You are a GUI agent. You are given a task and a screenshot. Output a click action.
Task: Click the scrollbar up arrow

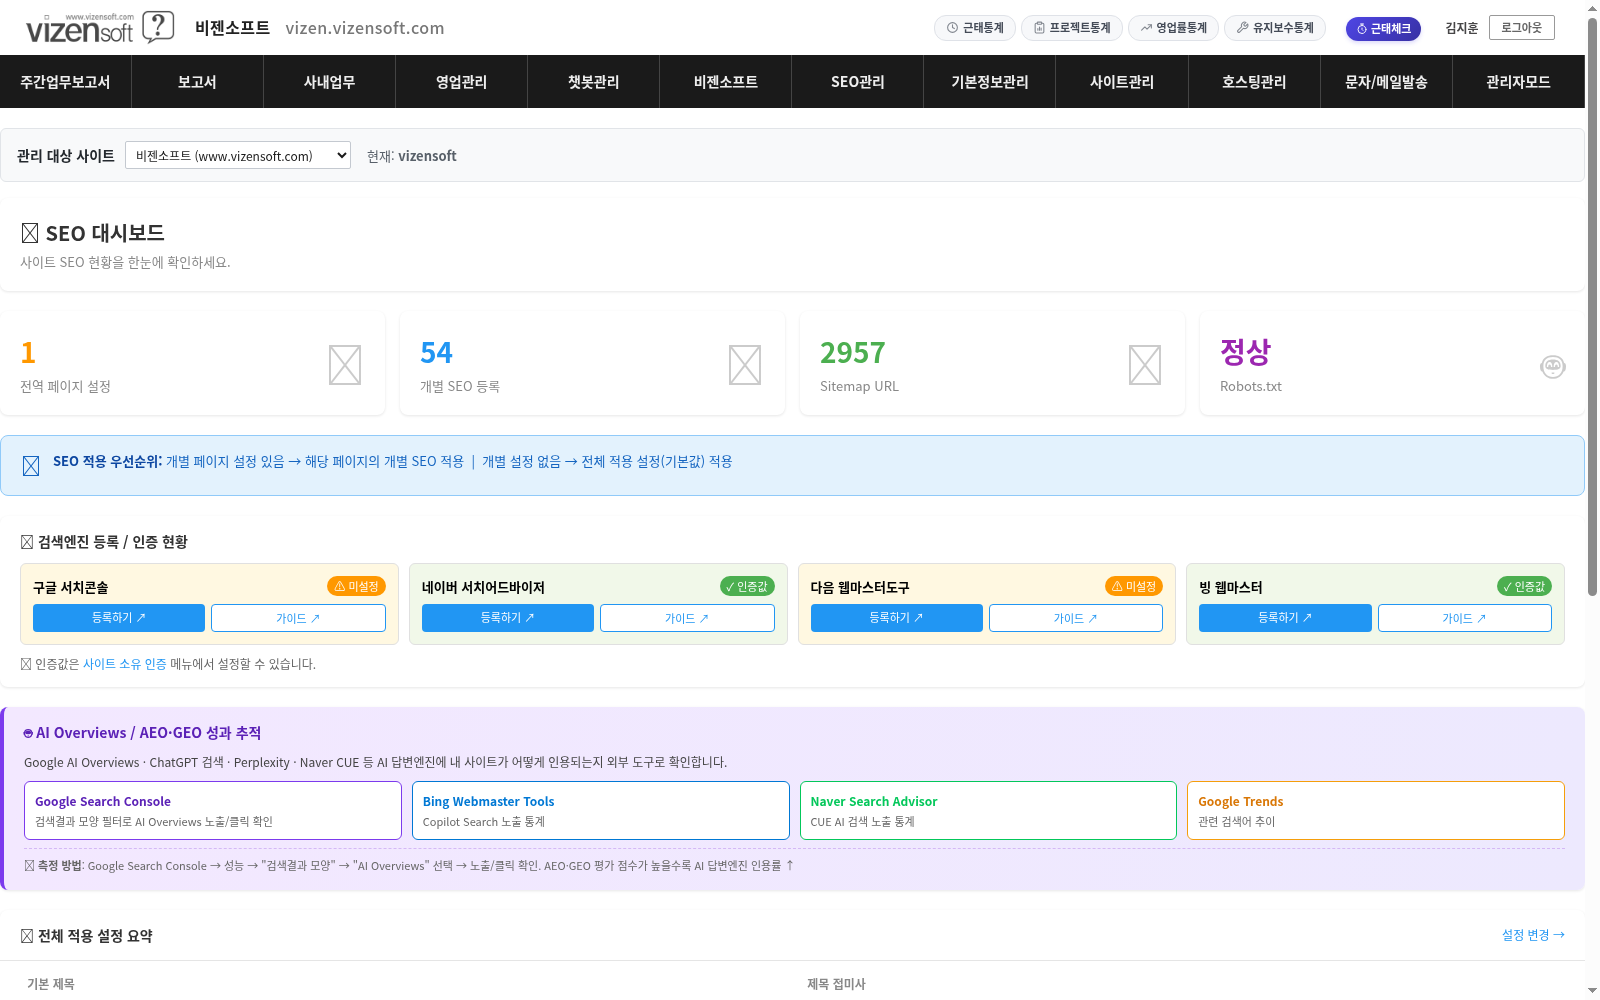pos(1592,8)
